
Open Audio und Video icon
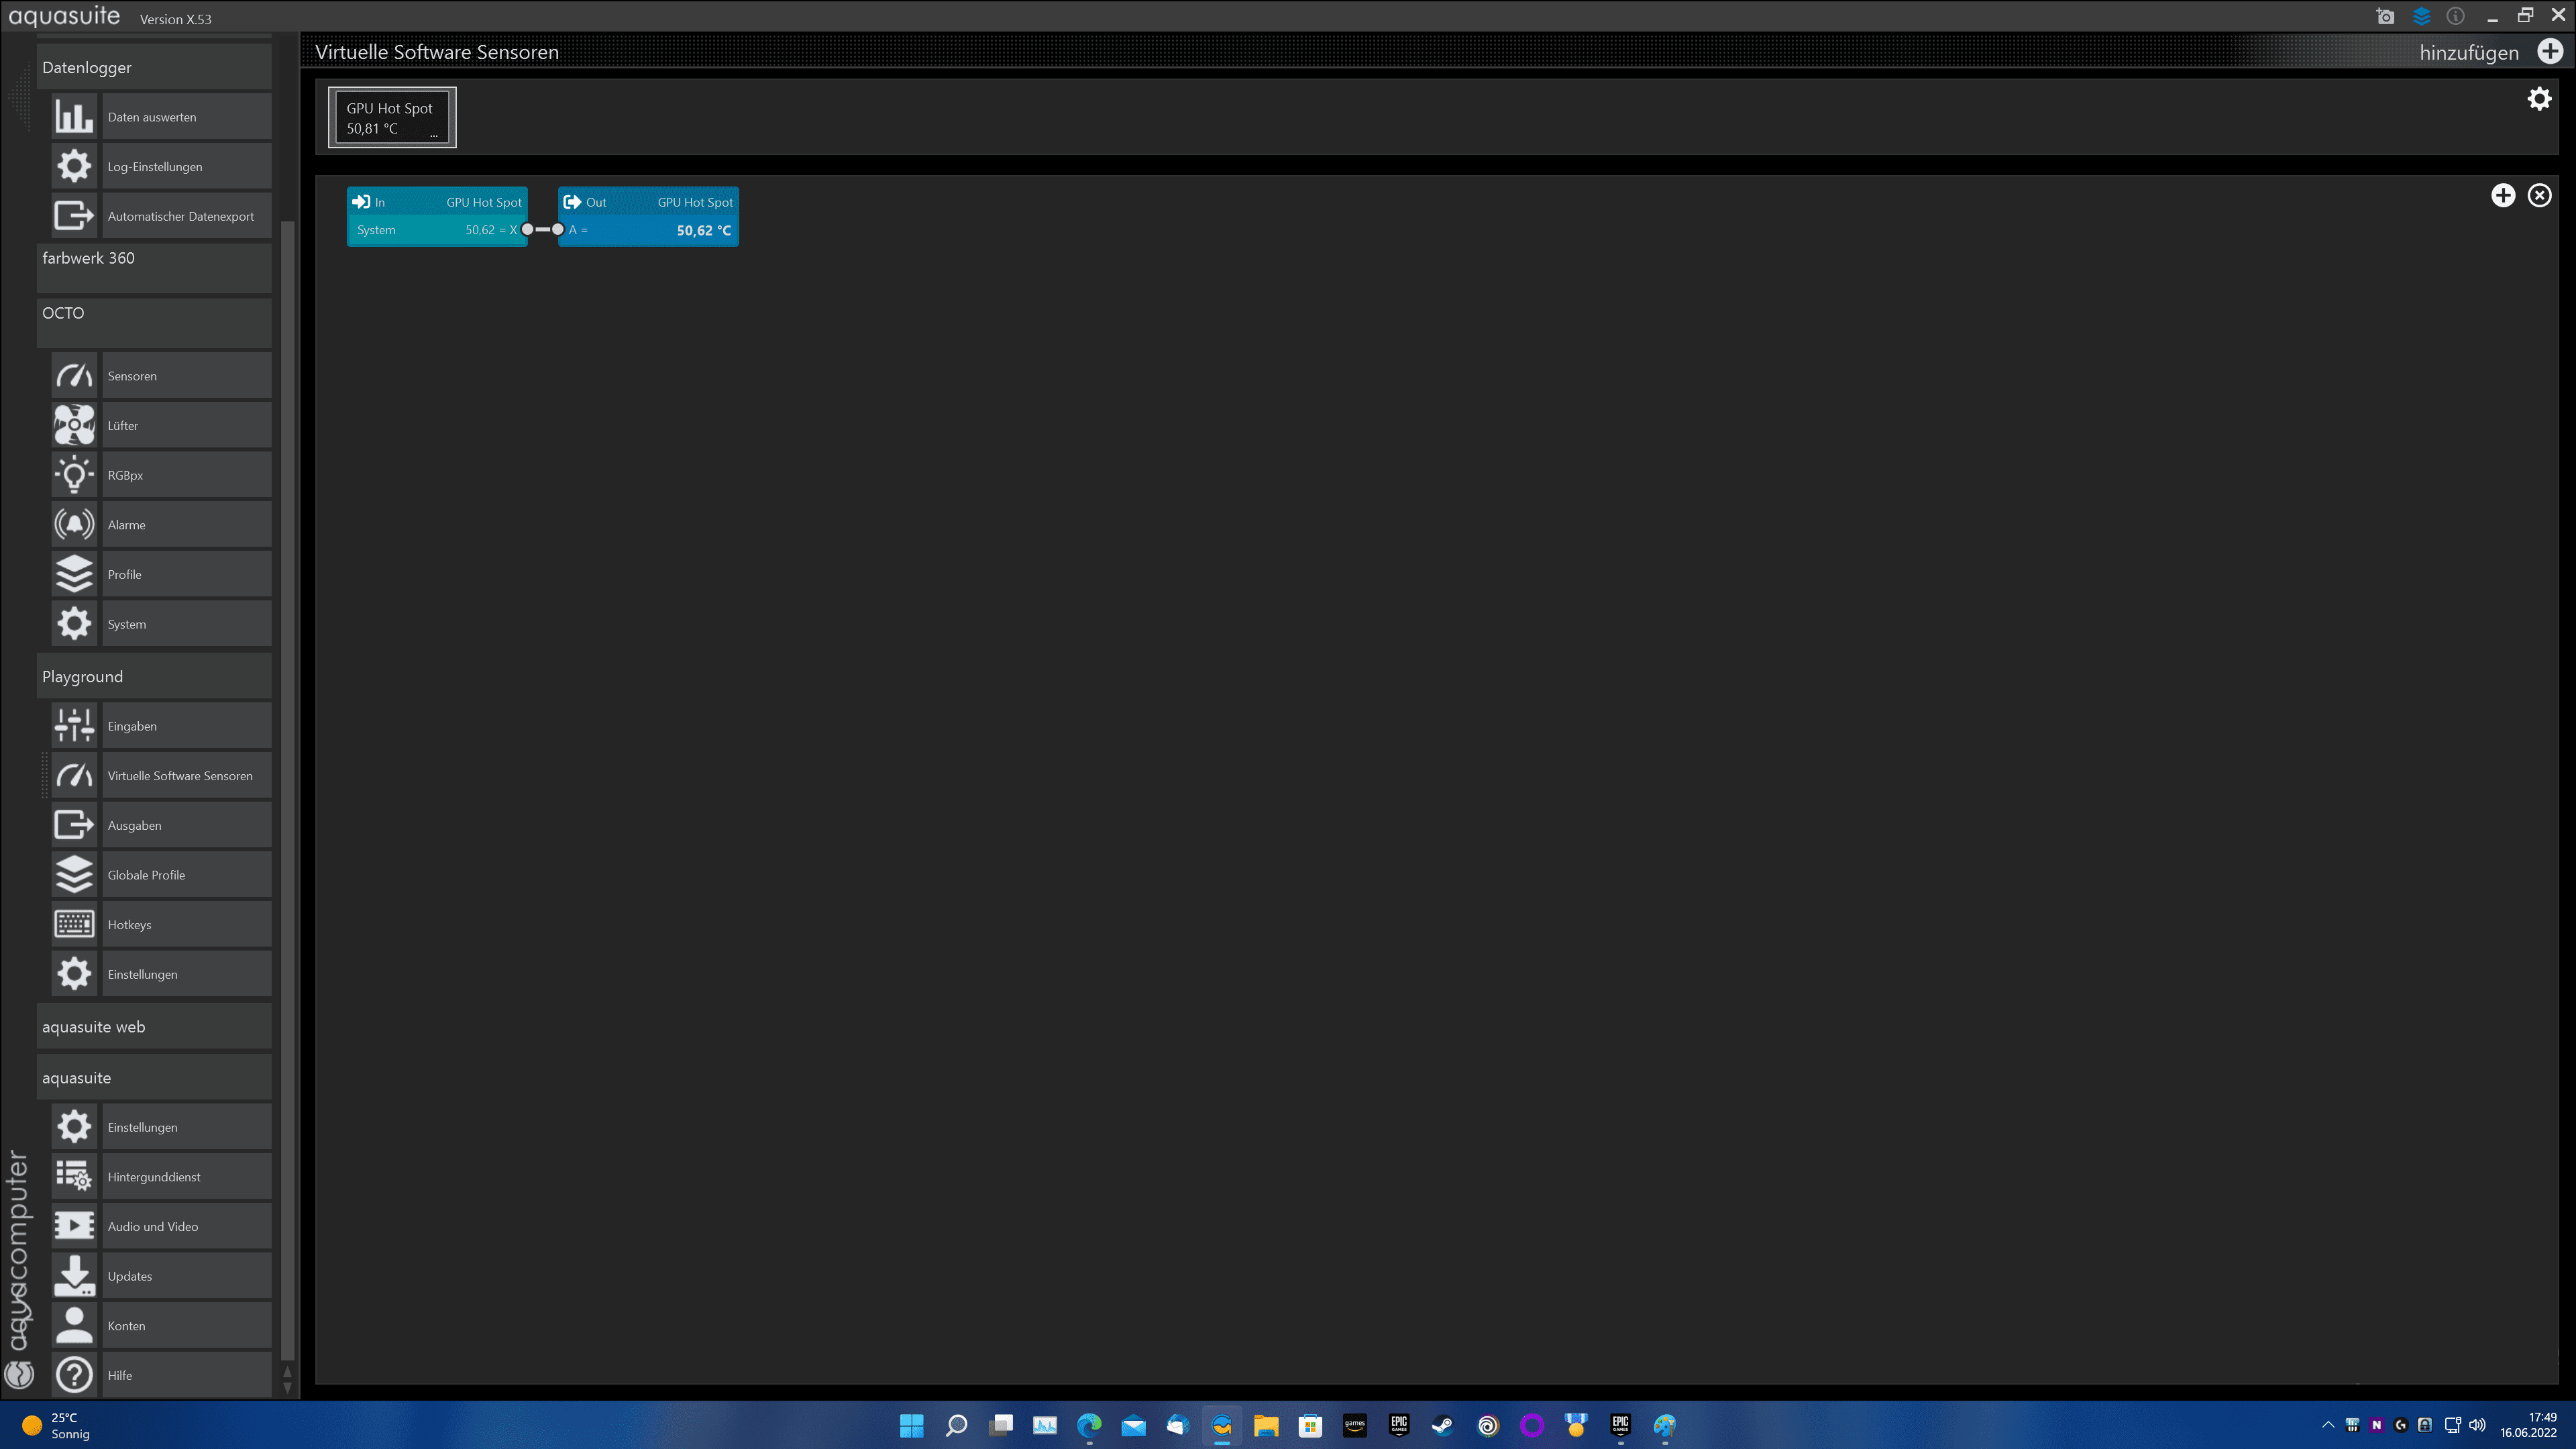coord(74,1226)
